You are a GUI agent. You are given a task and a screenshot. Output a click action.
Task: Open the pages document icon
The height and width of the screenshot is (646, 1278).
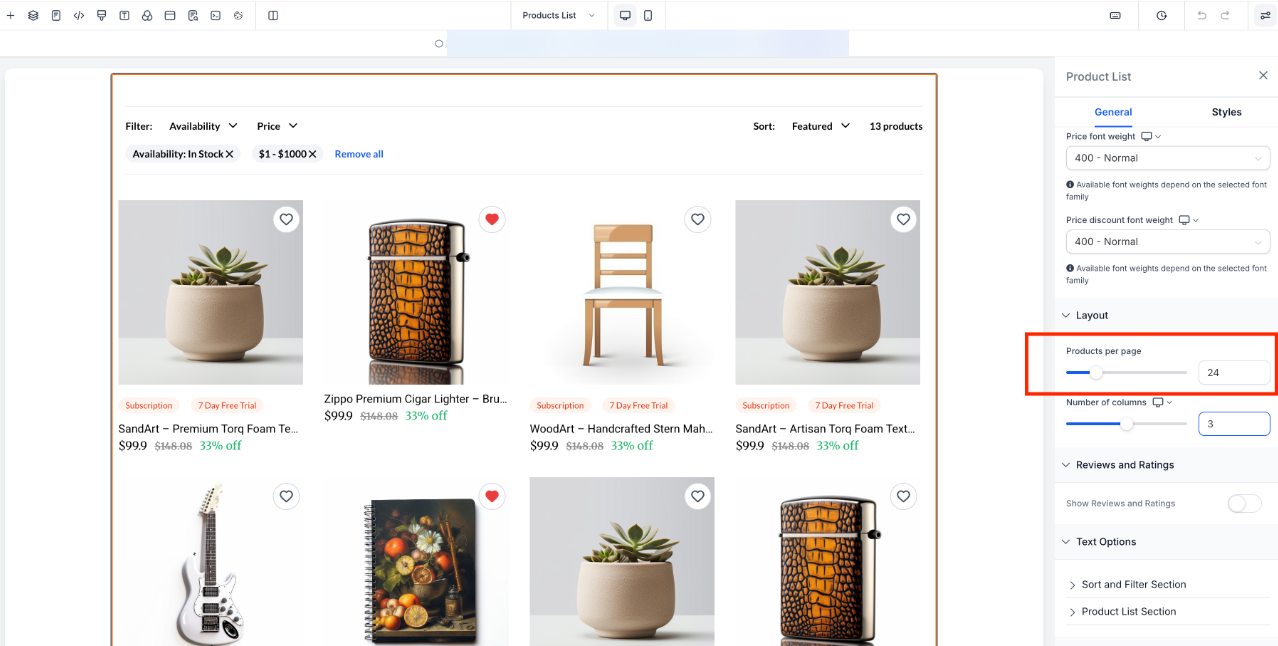[x=56, y=15]
